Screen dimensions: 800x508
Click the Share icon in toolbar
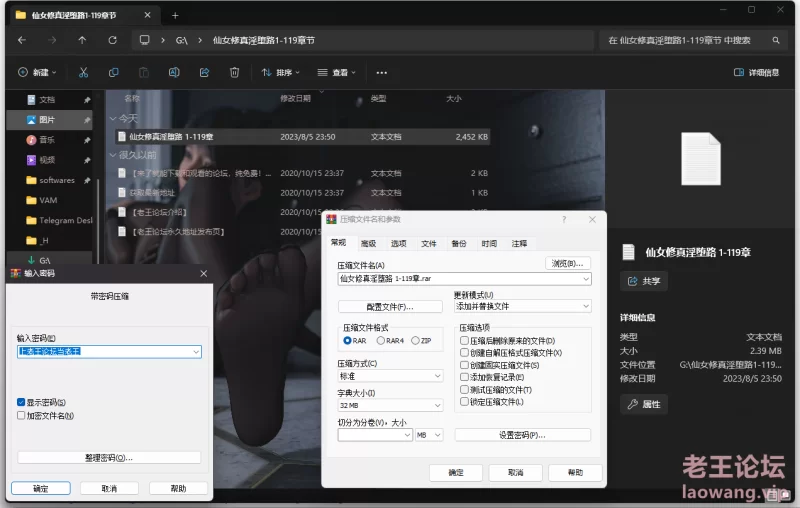[204, 72]
